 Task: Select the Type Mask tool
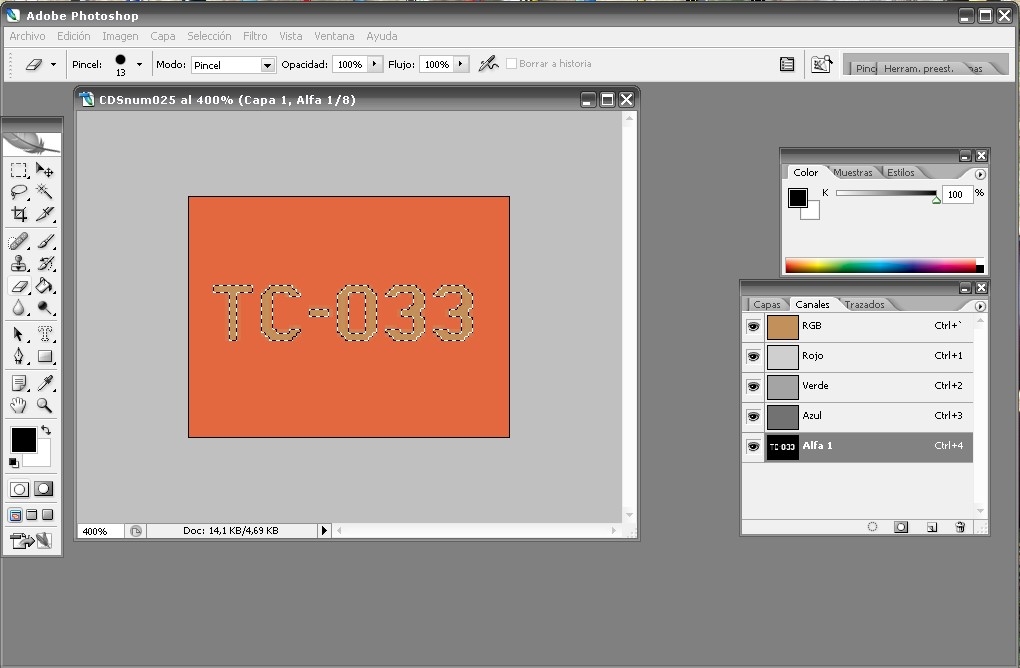pyautogui.click(x=44, y=334)
